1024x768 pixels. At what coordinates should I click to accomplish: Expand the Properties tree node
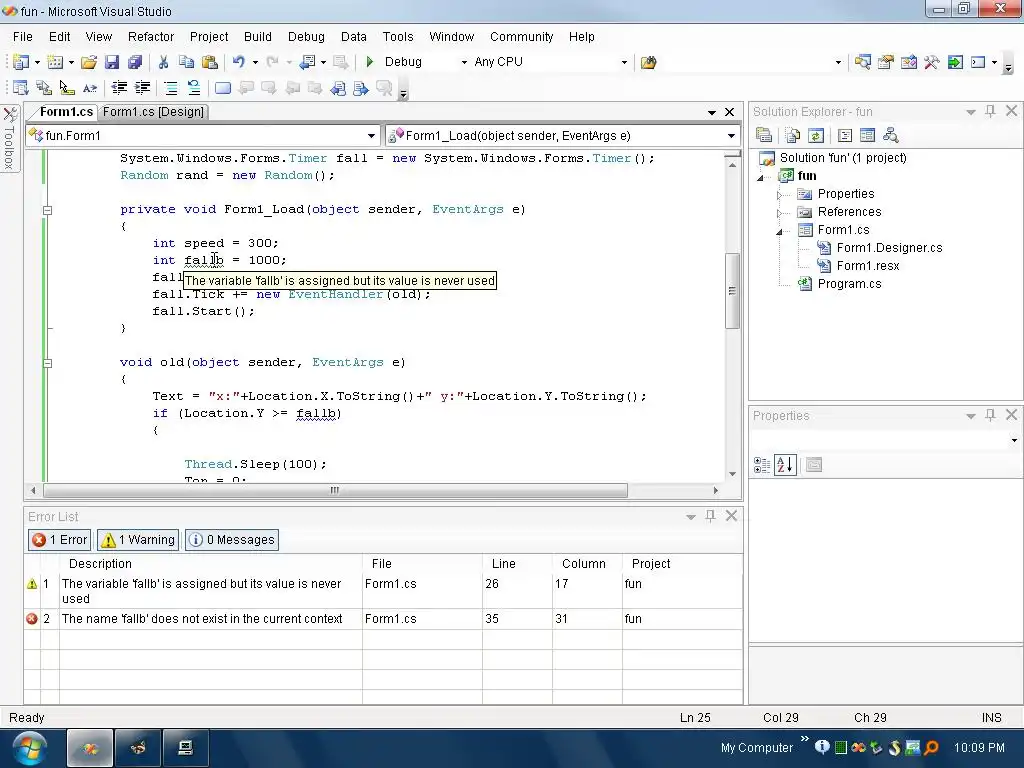click(779, 195)
